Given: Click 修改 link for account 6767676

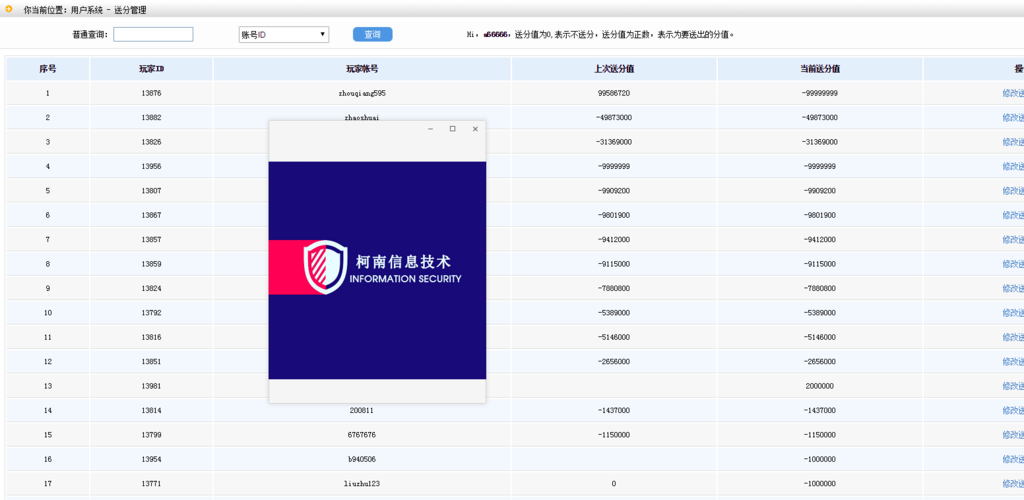Looking at the screenshot, I should coord(1013,435).
